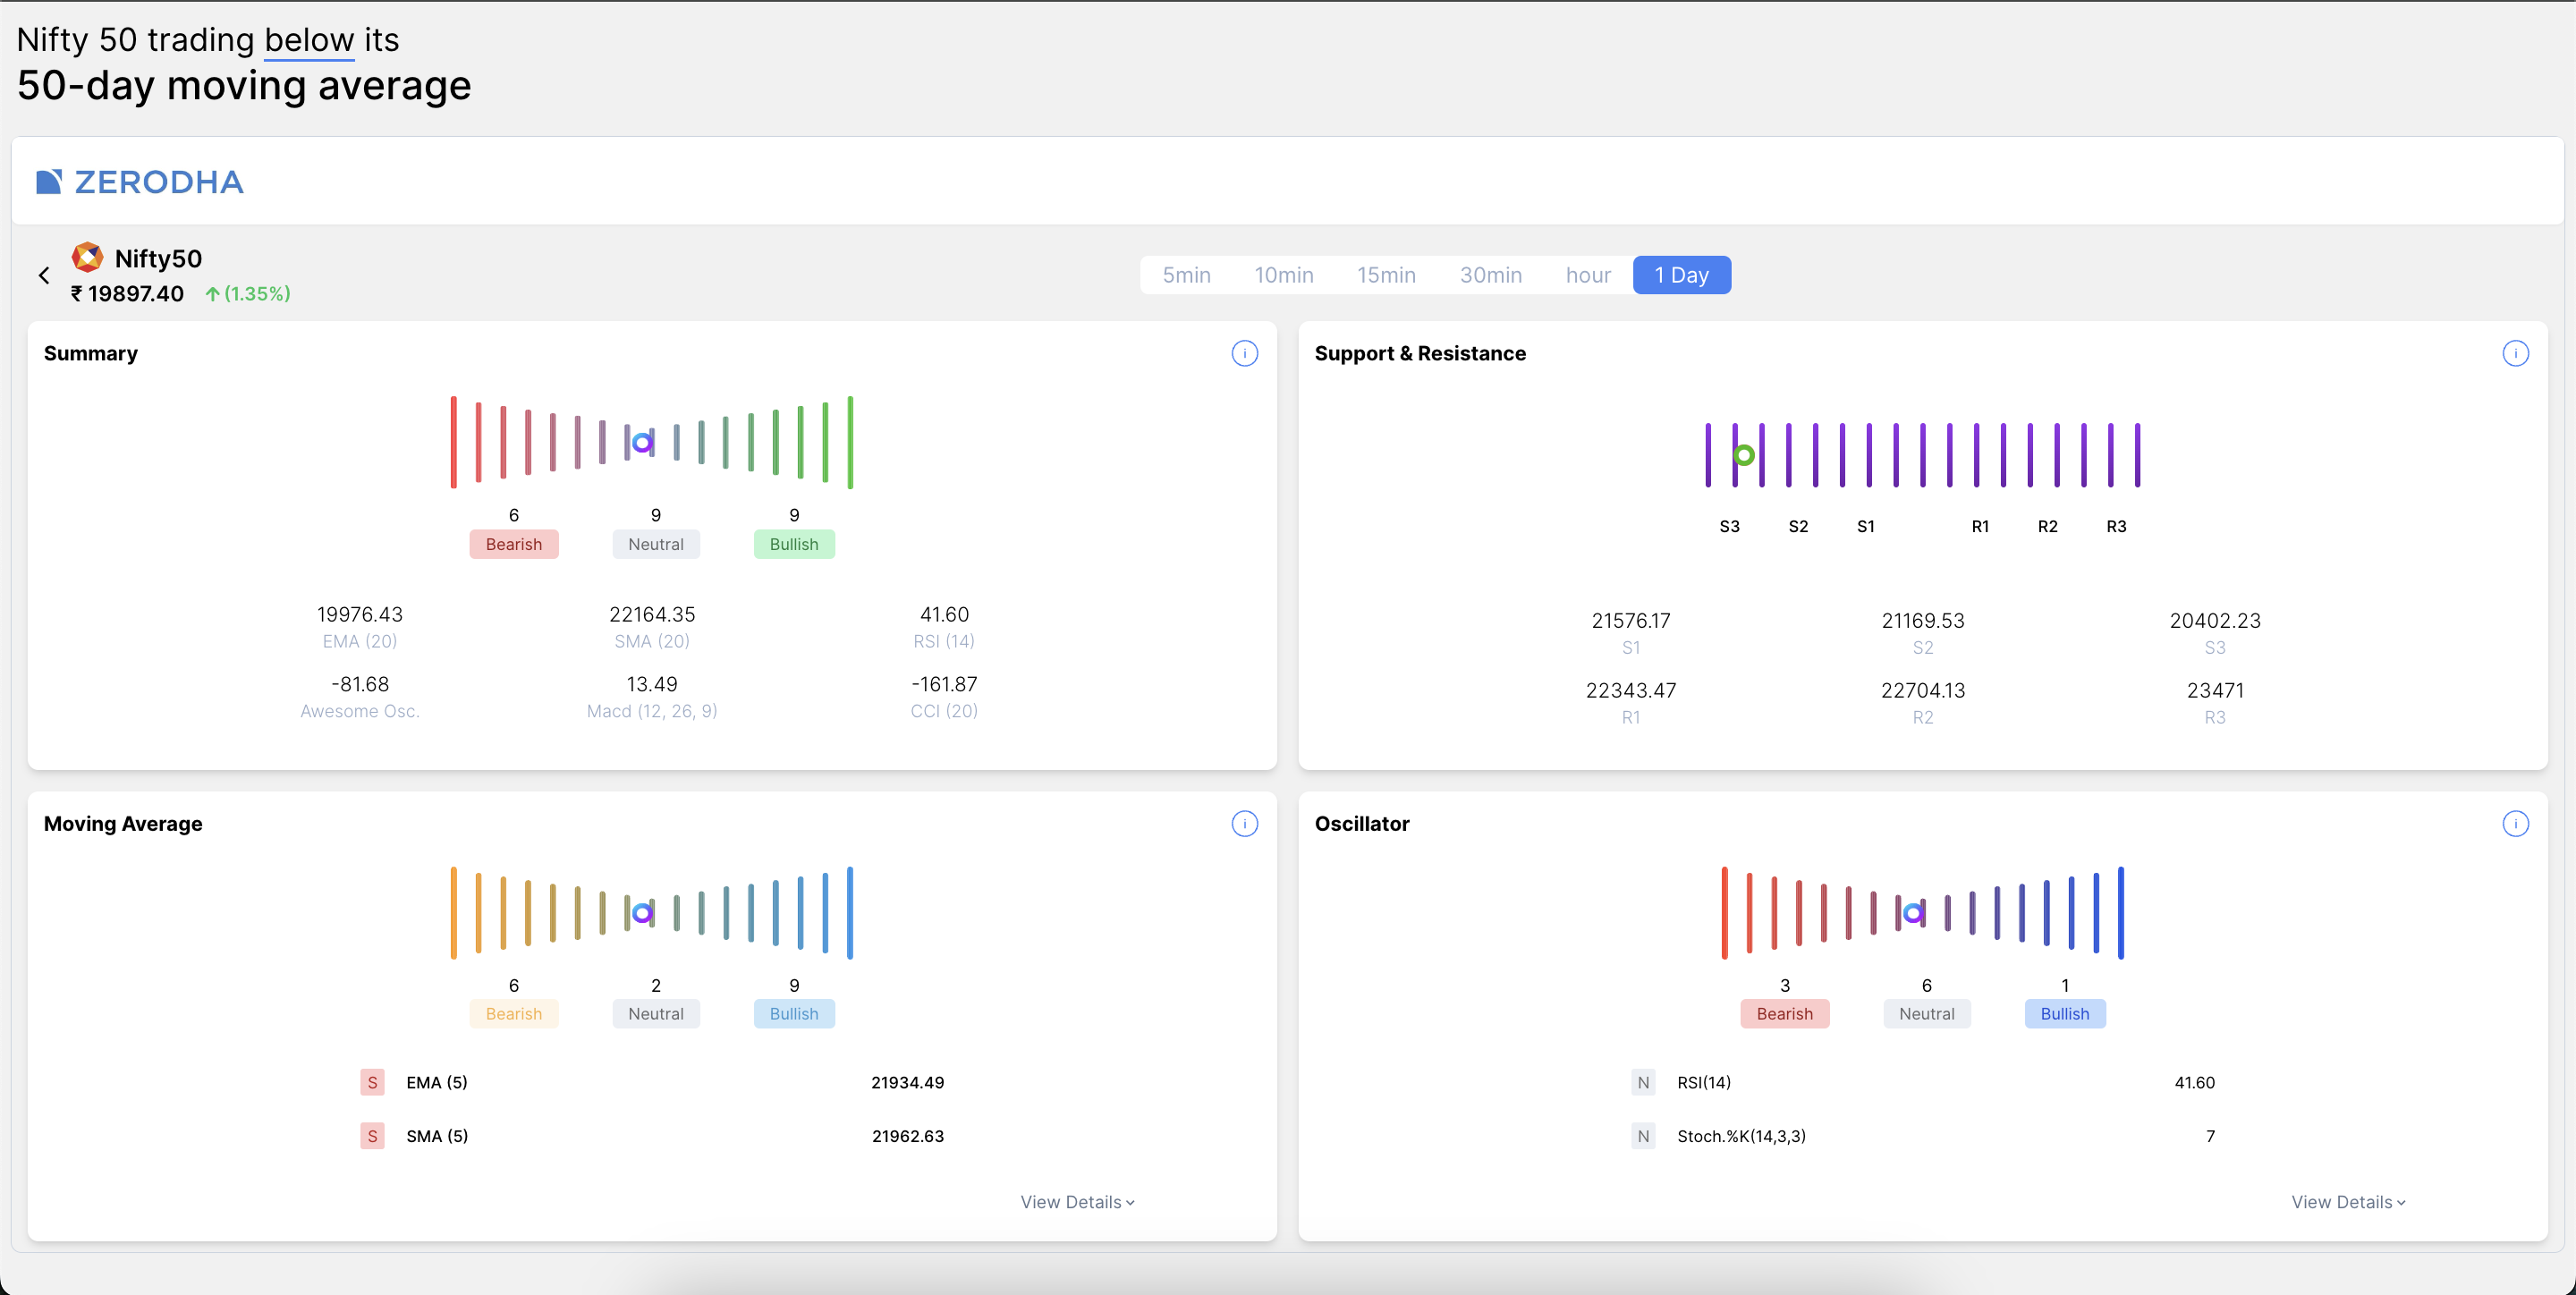The width and height of the screenshot is (2576, 1295).
Task: Select the 10min timeframe tab
Action: (1284, 275)
